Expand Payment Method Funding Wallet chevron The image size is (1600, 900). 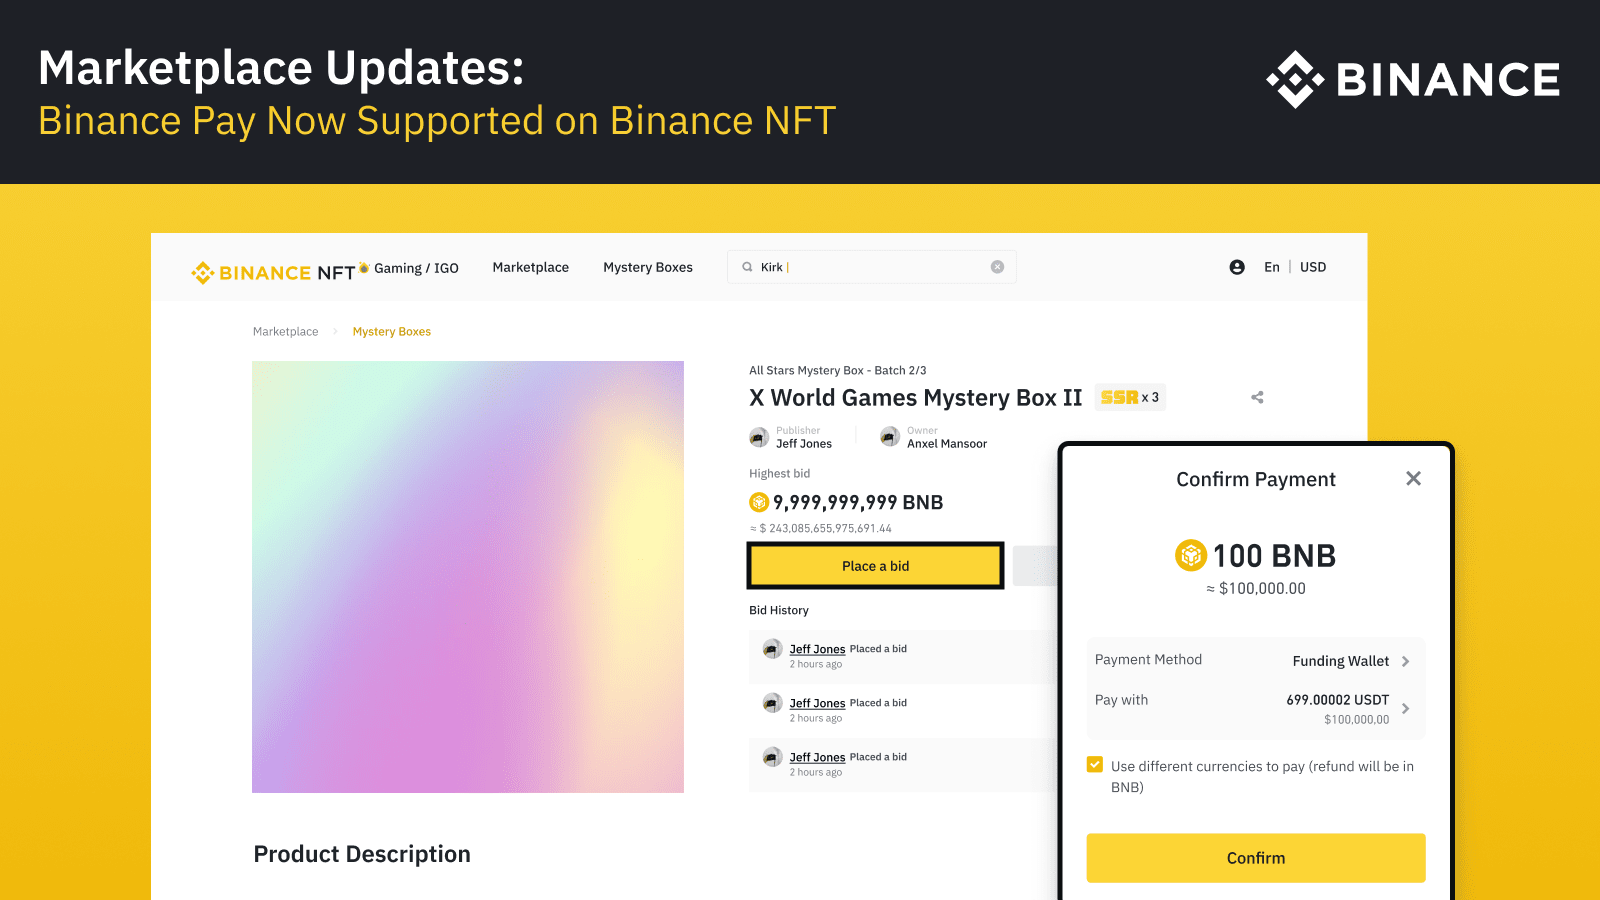pos(1405,661)
